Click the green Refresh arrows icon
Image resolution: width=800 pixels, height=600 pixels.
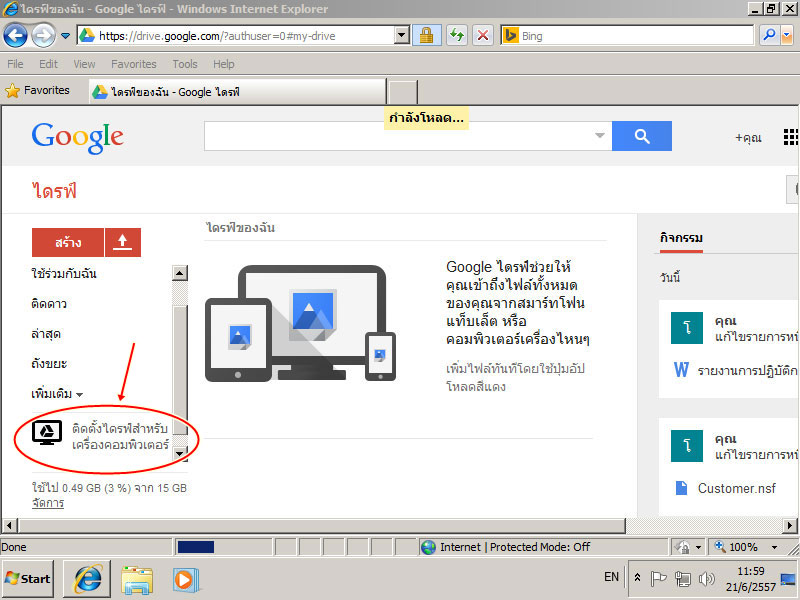457,36
